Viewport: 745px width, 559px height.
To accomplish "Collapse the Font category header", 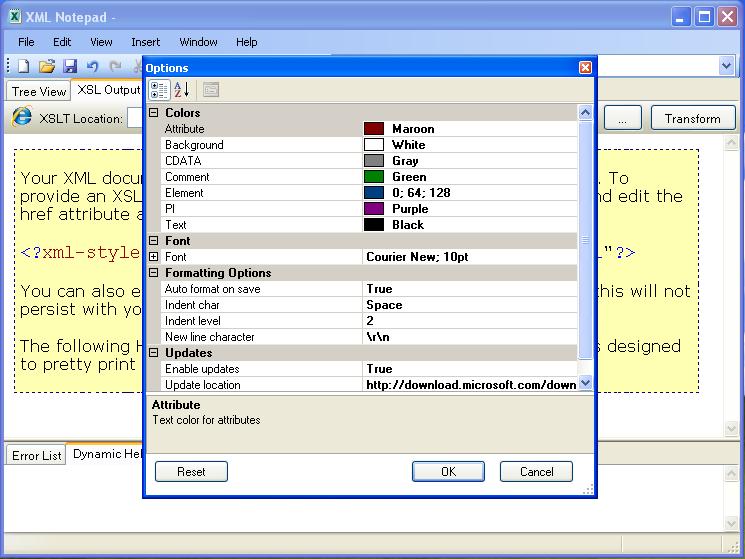I will (x=153, y=240).
